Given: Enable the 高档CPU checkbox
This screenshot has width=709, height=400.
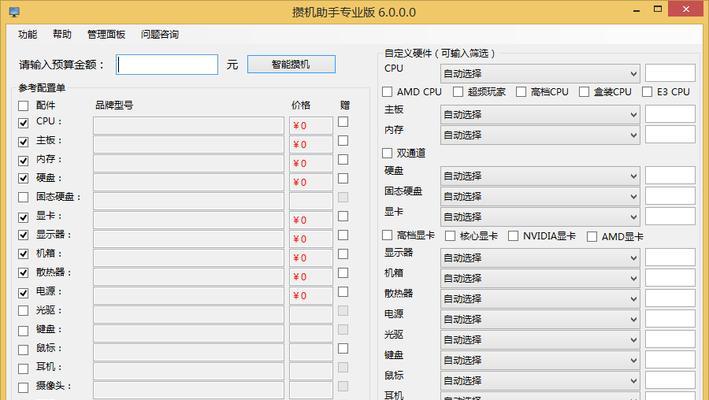Looking at the screenshot, I should coord(521,92).
